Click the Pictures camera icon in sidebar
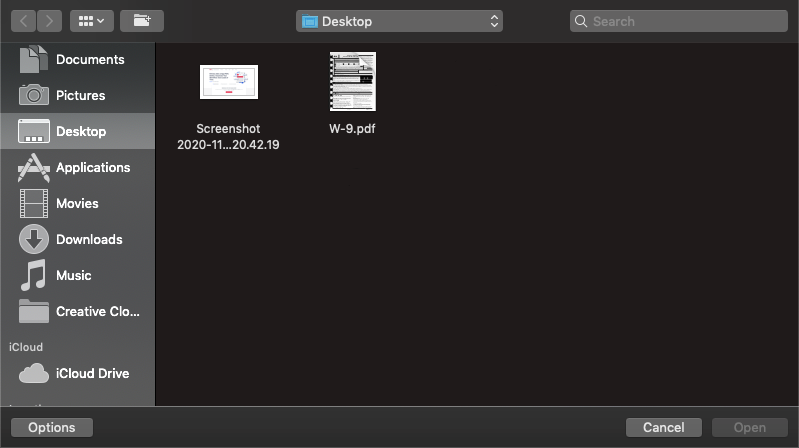 pos(34,95)
